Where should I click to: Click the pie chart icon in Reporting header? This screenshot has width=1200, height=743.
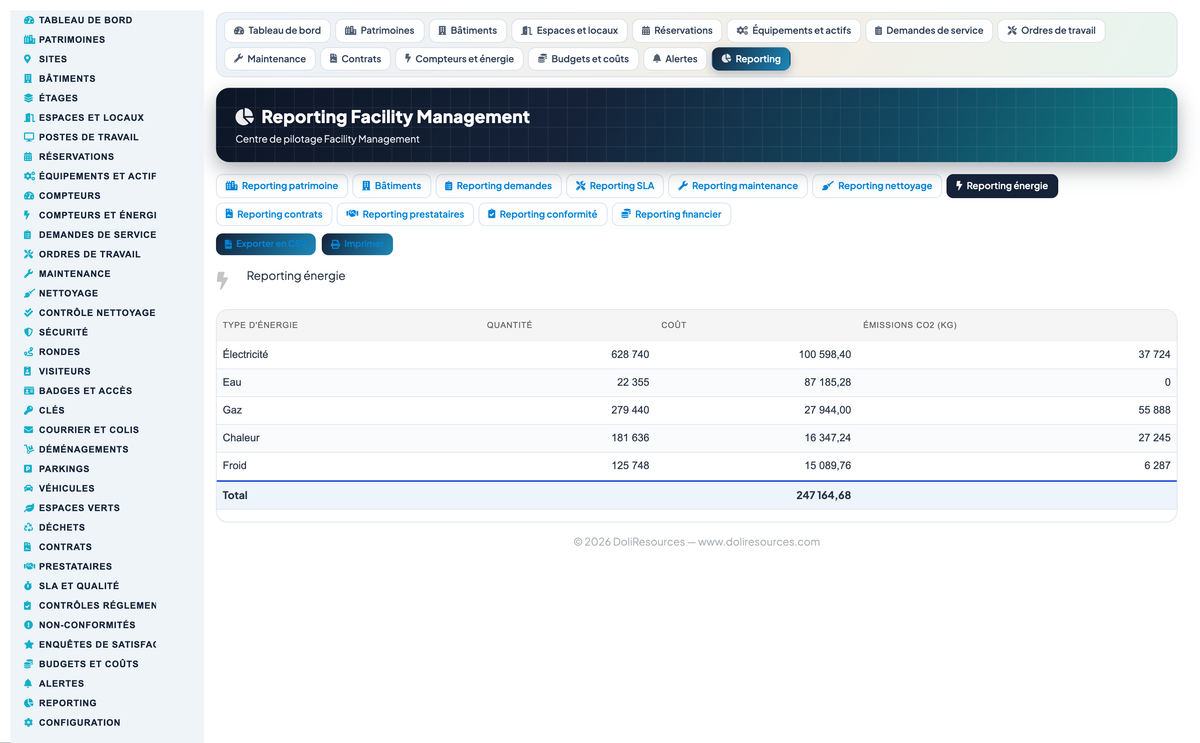(245, 117)
